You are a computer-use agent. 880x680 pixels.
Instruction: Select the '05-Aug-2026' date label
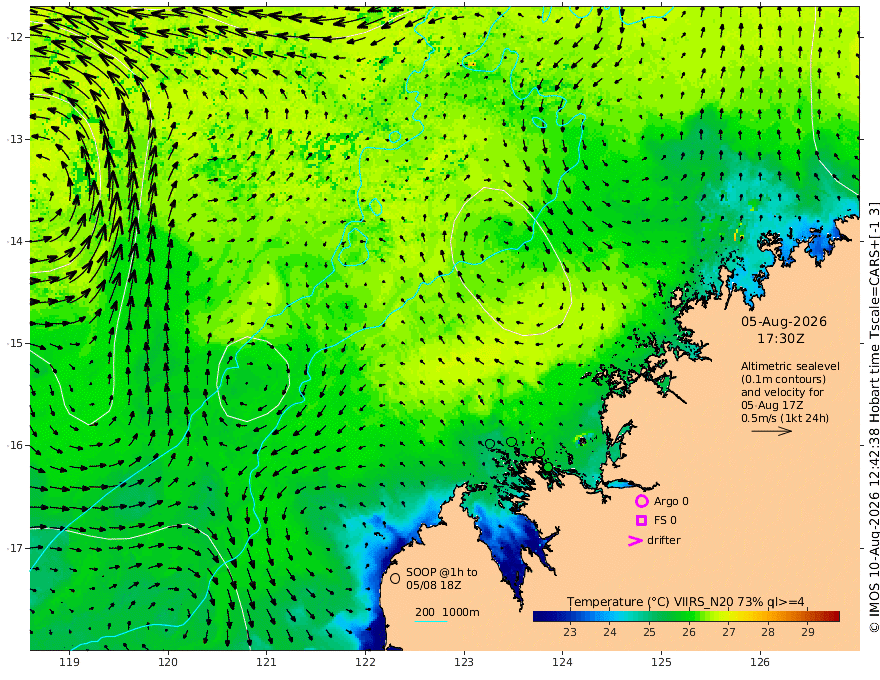[x=784, y=322]
